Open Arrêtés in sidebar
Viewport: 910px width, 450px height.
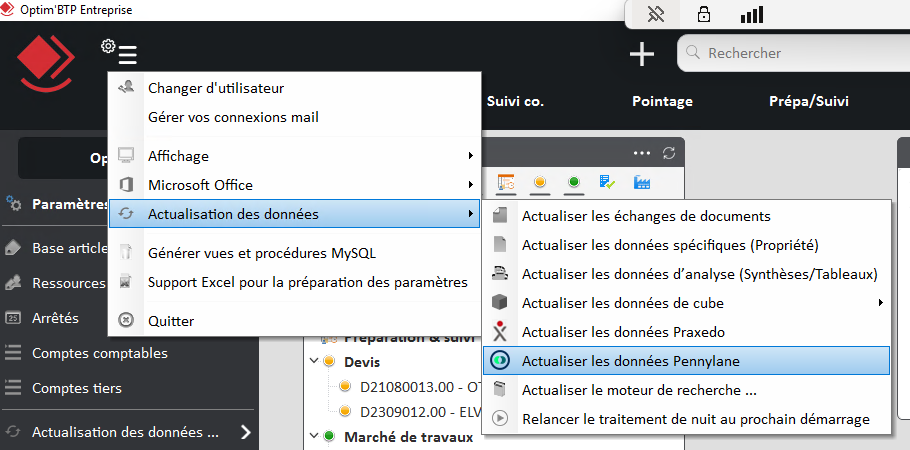(55, 318)
